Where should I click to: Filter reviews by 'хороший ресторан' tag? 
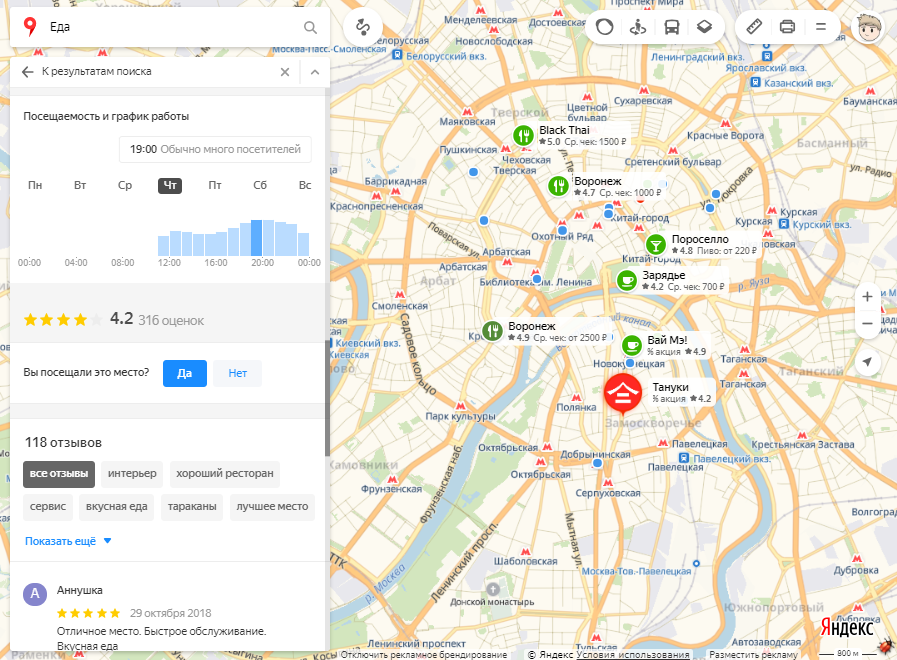coord(225,474)
